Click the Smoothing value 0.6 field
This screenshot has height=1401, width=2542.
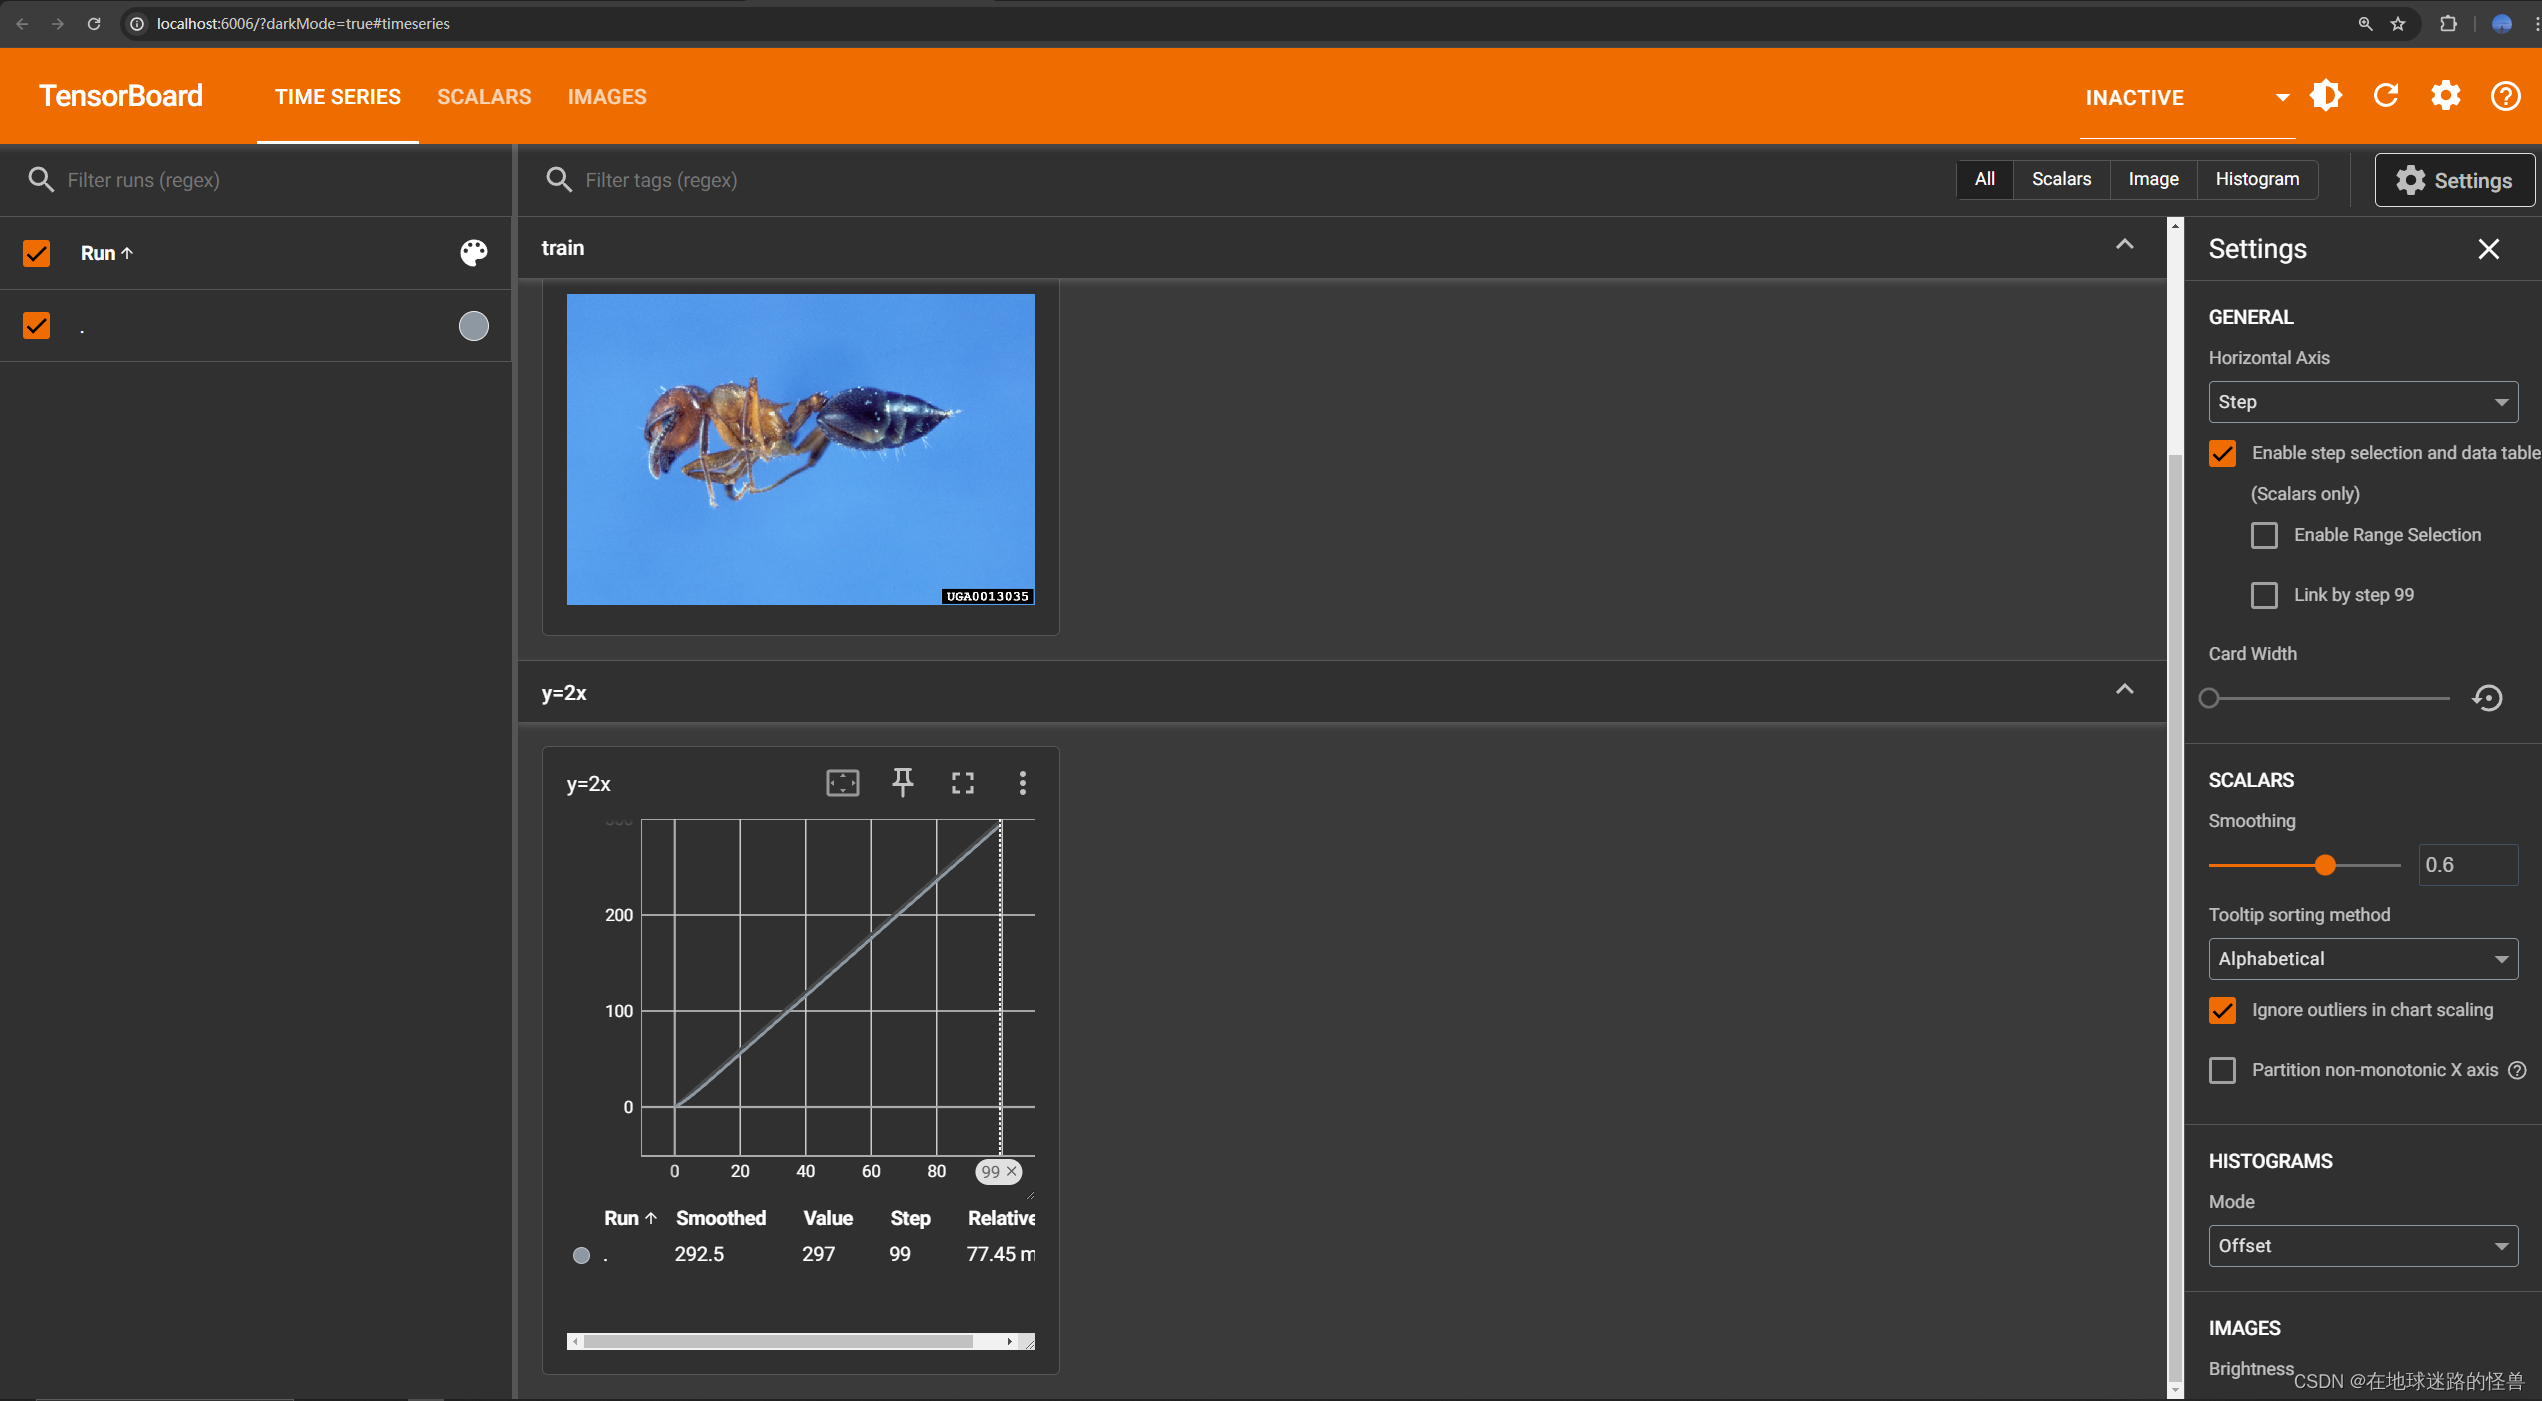2467,865
